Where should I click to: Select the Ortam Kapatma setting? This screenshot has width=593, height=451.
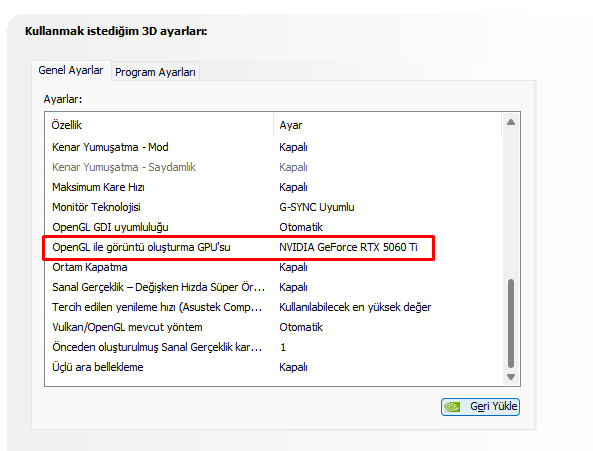(x=274, y=267)
